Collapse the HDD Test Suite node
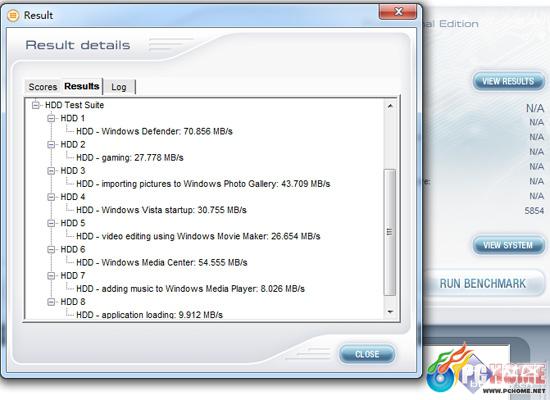The height and width of the screenshot is (400, 550). (x=36, y=105)
